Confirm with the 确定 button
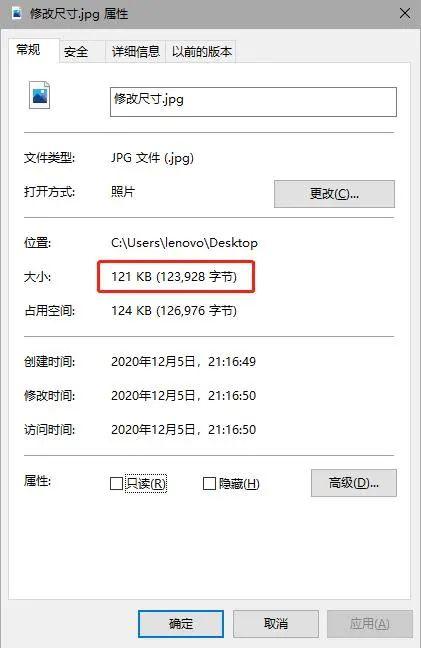Viewport: 421px width, 648px height. pyautogui.click(x=181, y=624)
